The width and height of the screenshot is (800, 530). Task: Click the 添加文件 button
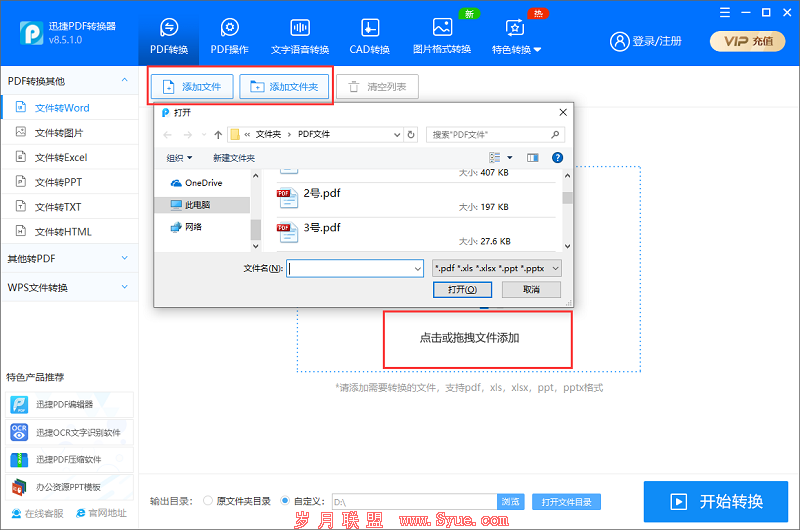pyautogui.click(x=192, y=87)
